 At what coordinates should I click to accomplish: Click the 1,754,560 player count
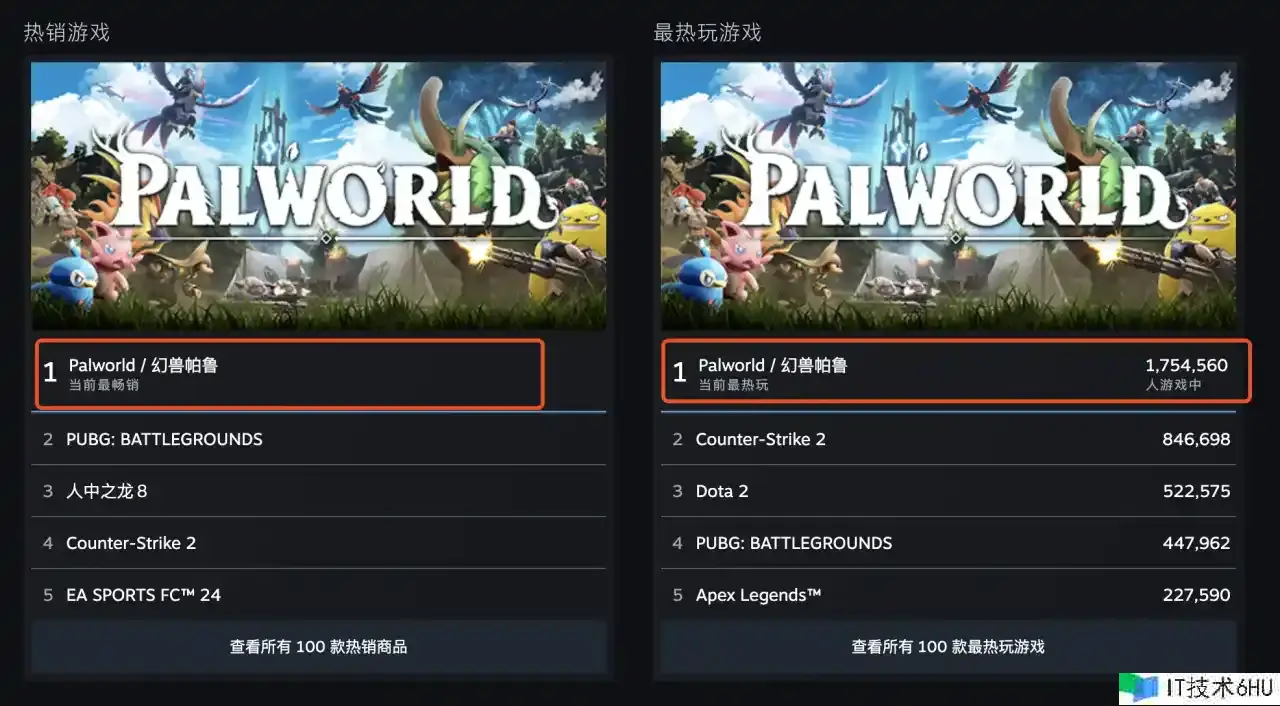(x=1186, y=365)
